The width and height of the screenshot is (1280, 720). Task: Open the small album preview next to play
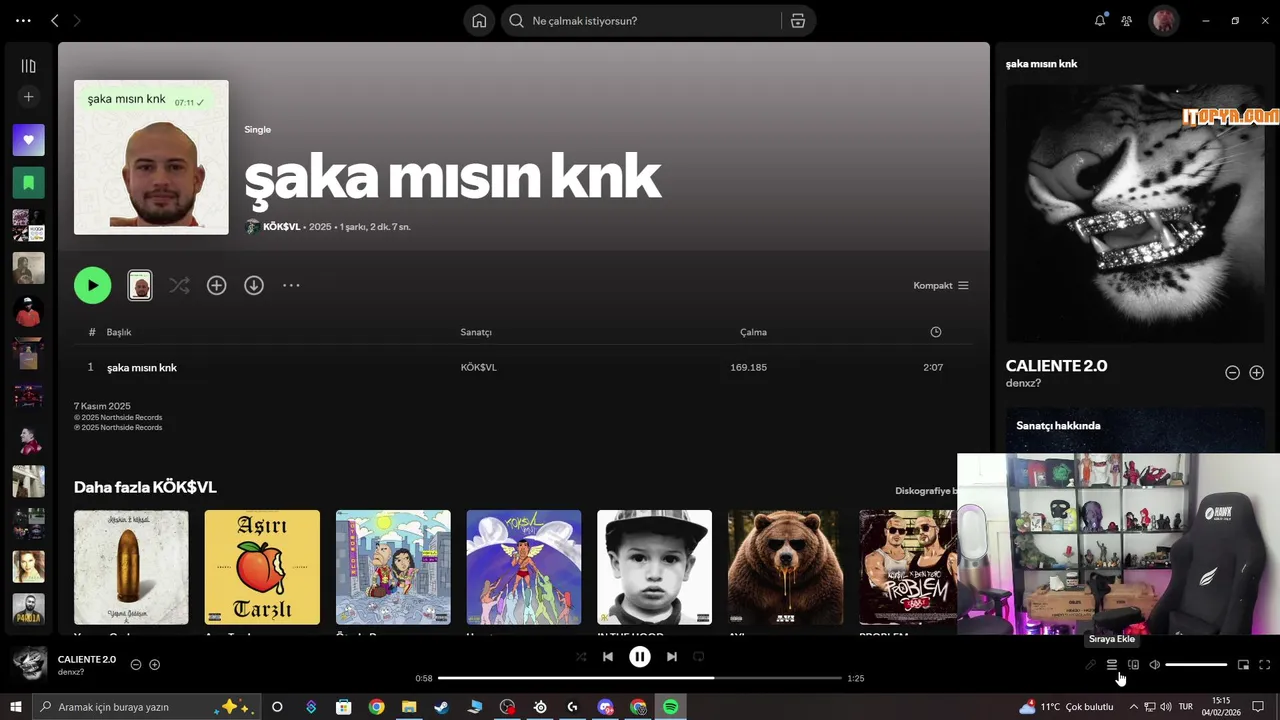pyautogui.click(x=140, y=285)
